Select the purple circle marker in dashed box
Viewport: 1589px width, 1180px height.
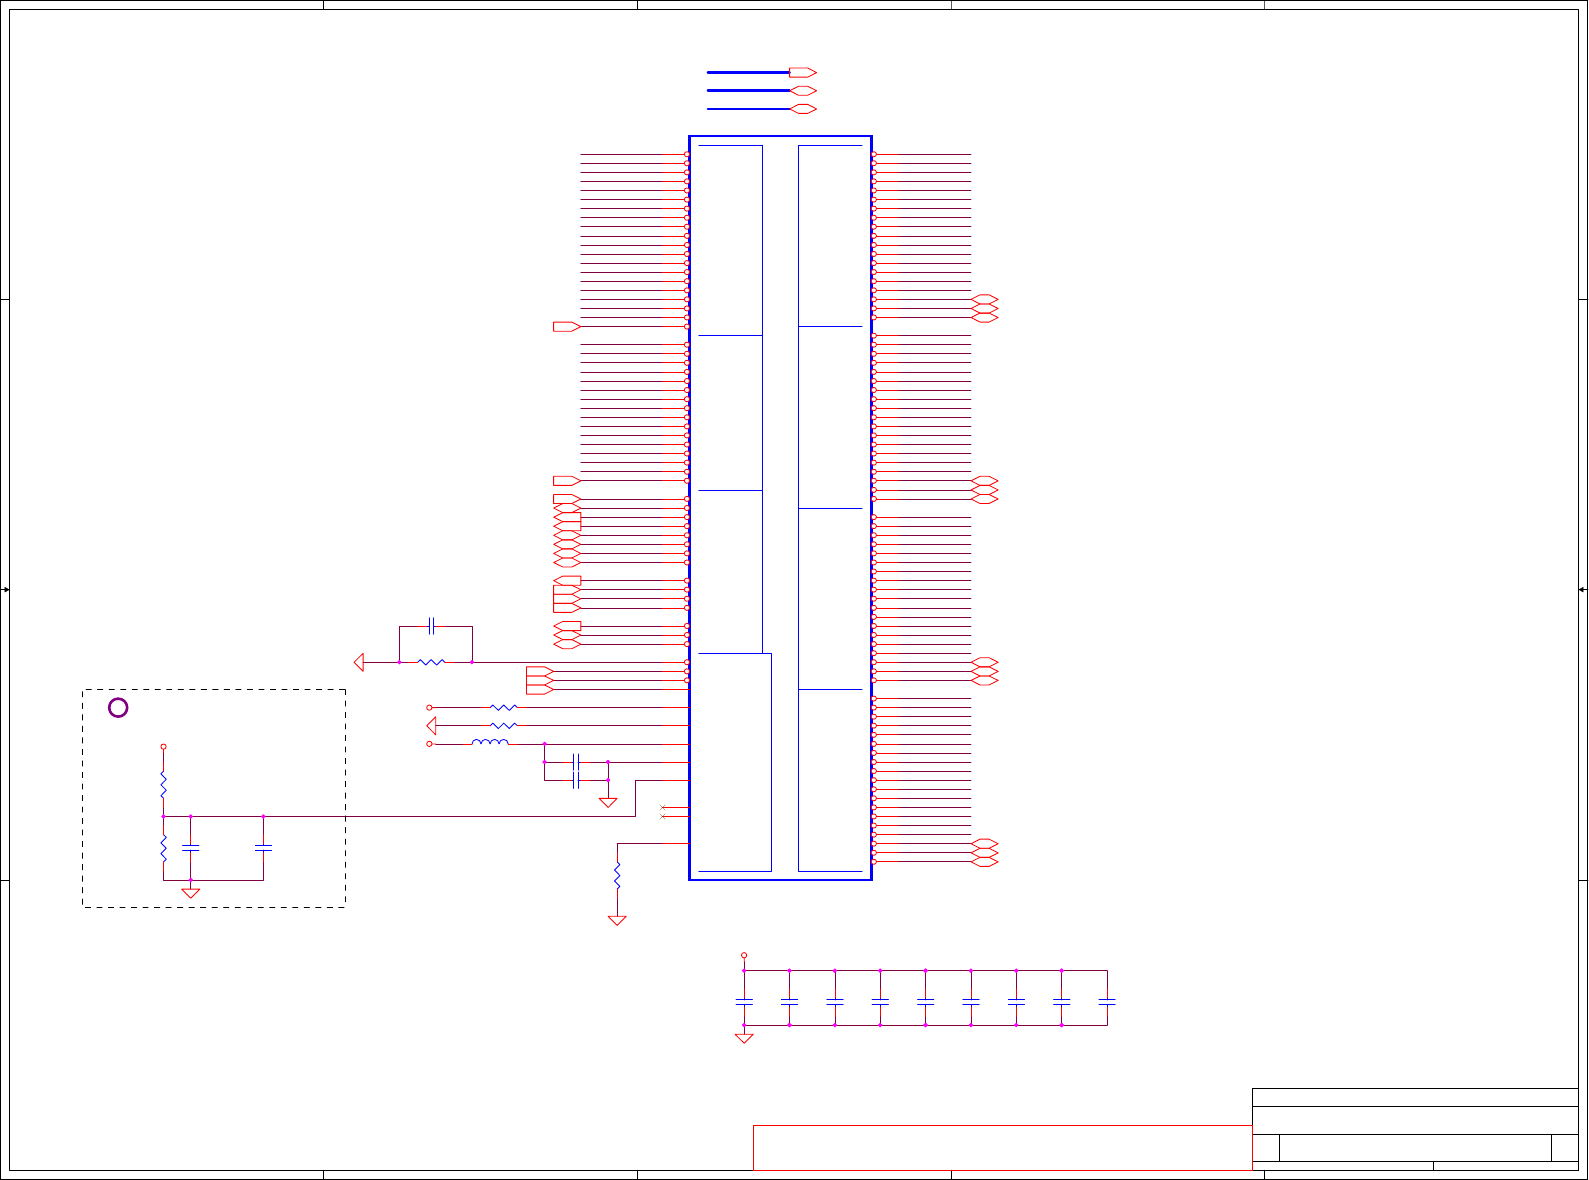pyautogui.click(x=118, y=708)
